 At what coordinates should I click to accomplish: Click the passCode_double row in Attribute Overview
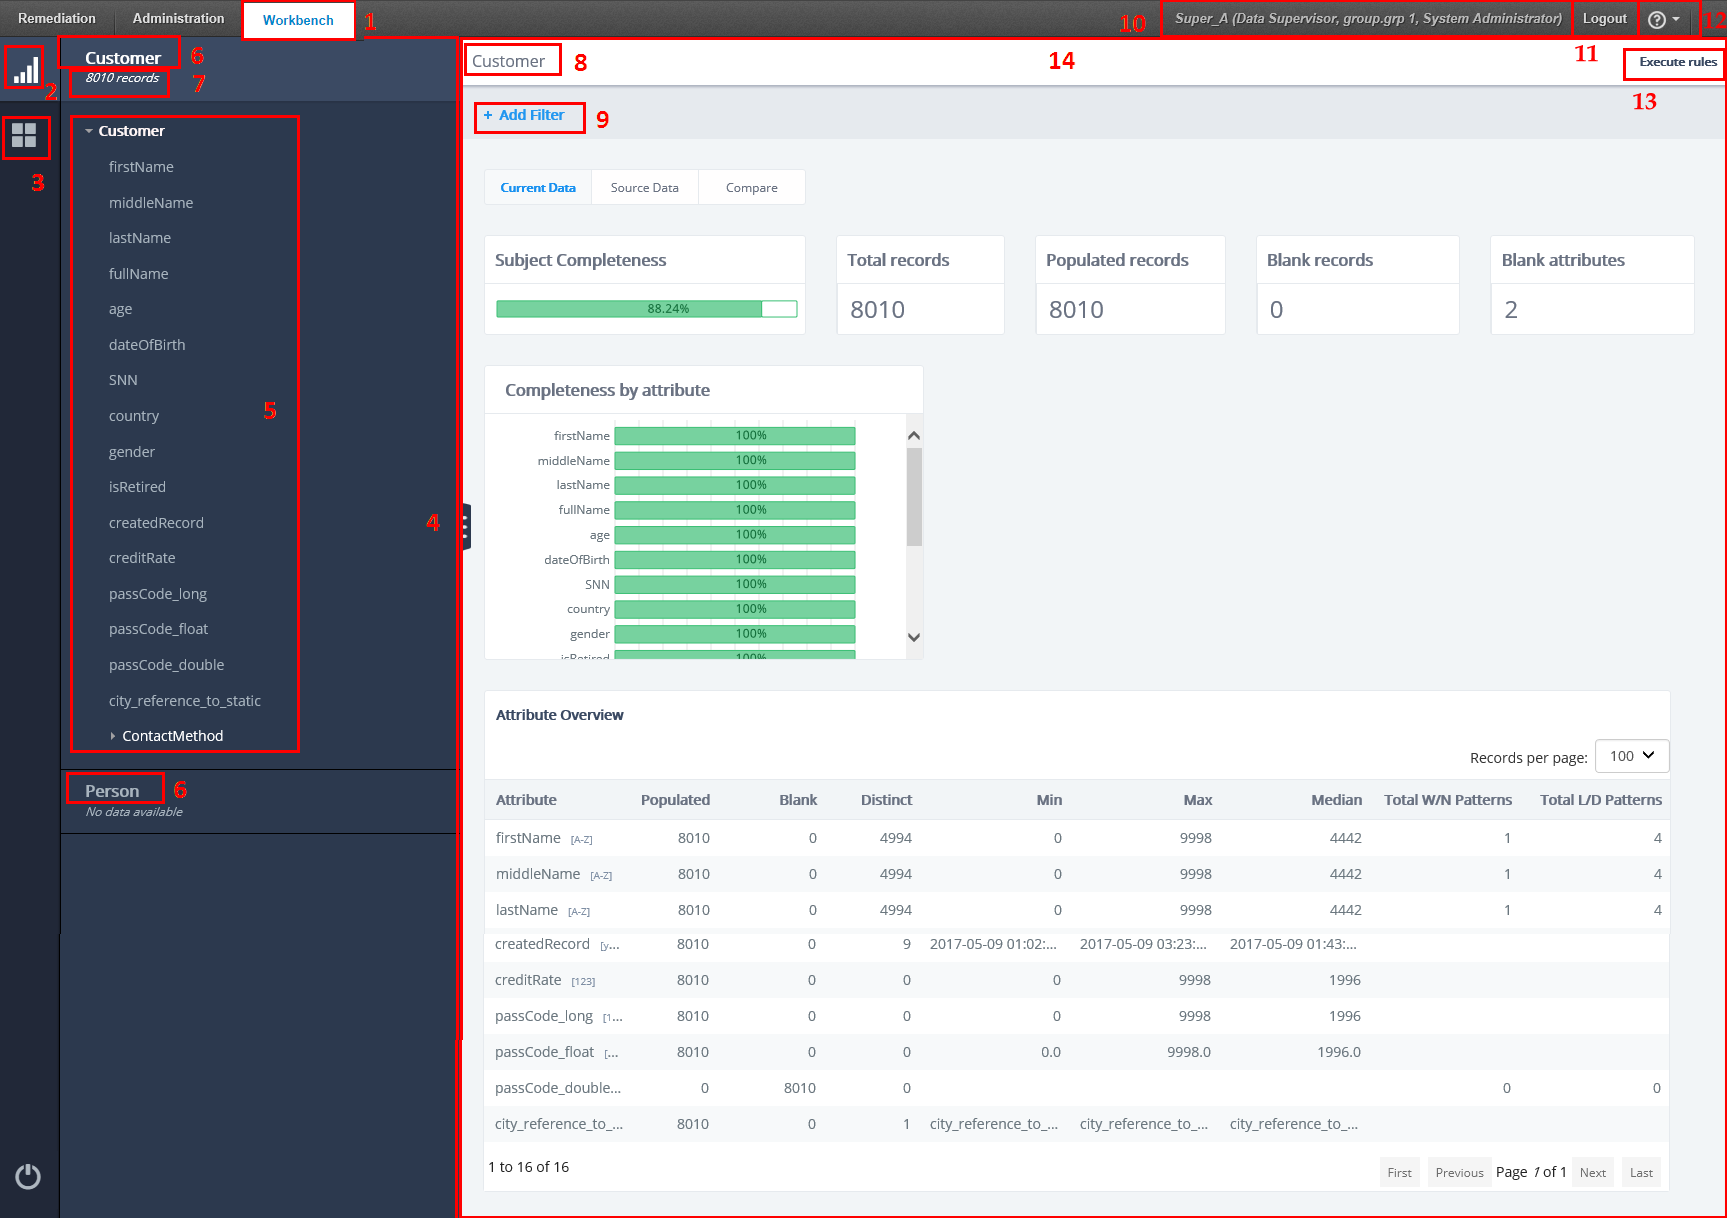[x=1077, y=1088]
